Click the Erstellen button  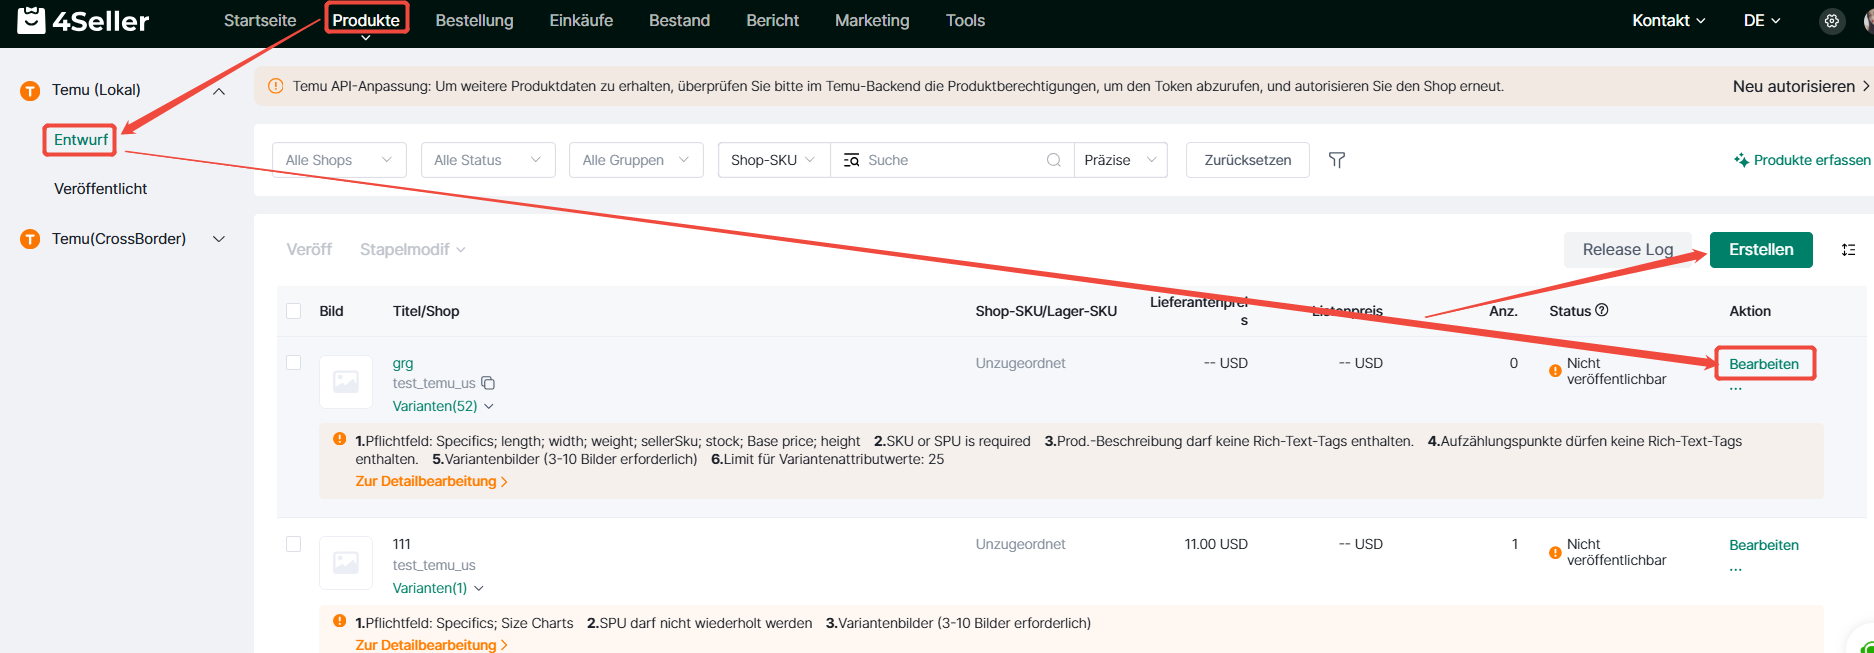point(1761,250)
